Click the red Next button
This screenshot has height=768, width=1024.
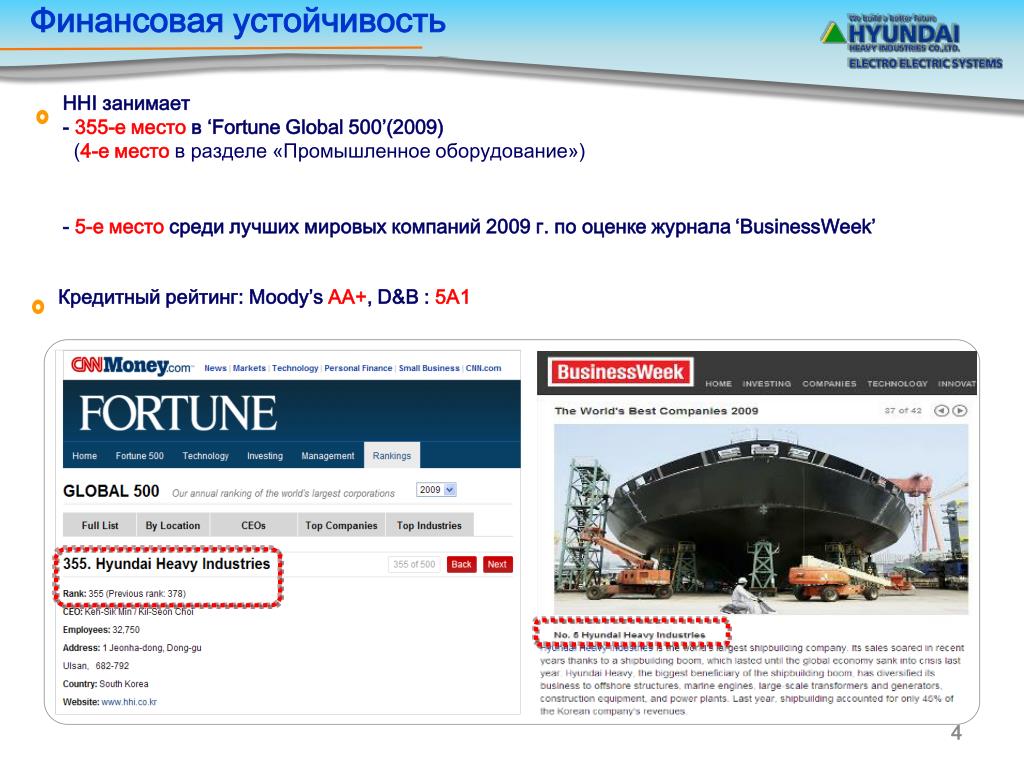tap(497, 564)
